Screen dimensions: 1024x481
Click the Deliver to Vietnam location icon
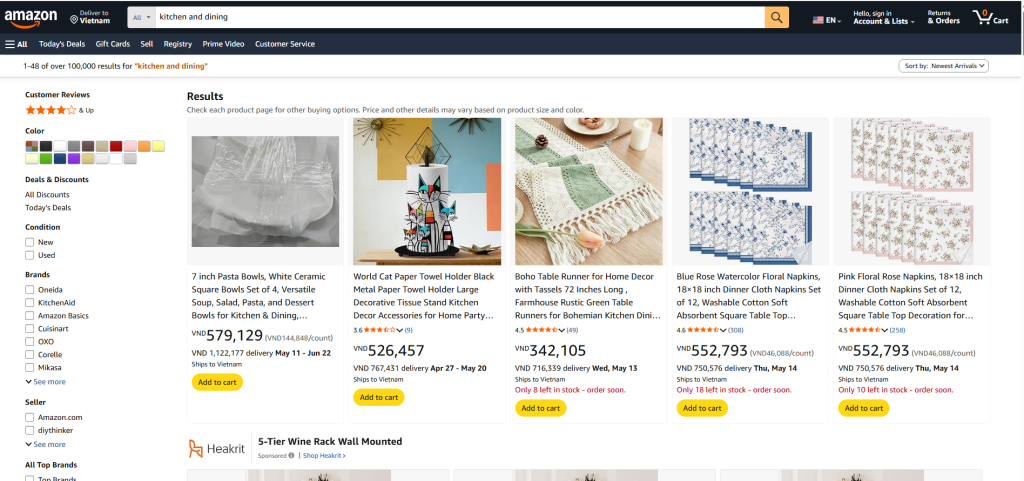74,20
